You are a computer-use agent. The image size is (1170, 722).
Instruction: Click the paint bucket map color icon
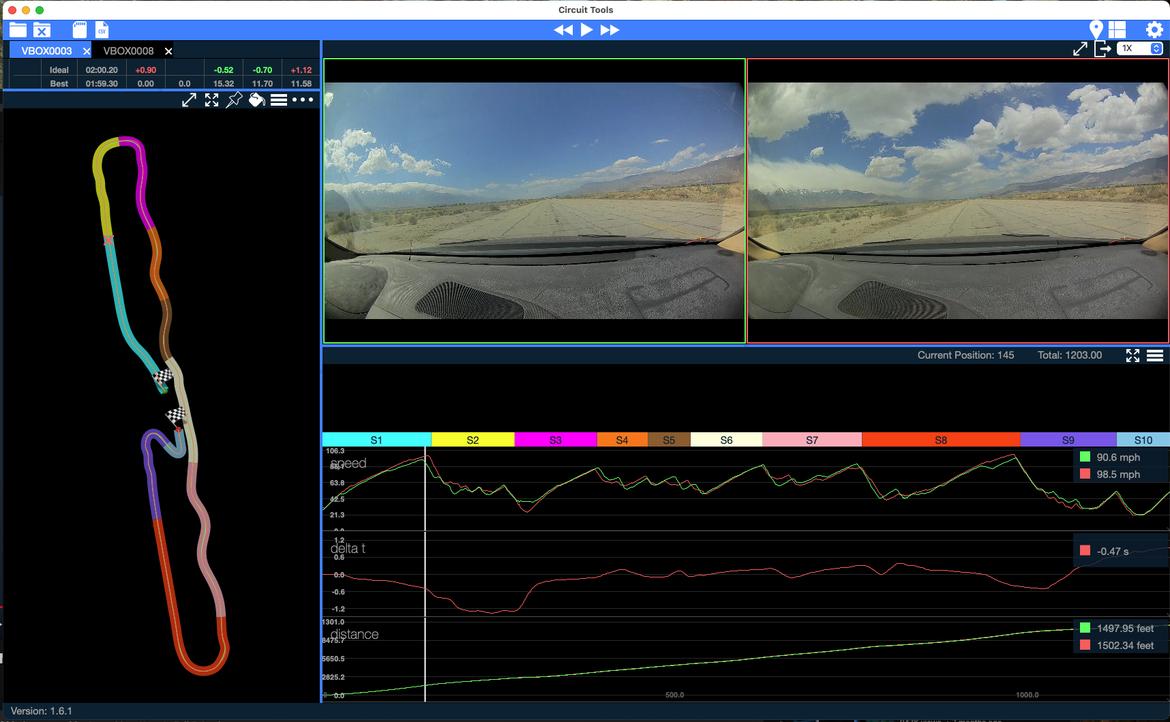tap(256, 100)
